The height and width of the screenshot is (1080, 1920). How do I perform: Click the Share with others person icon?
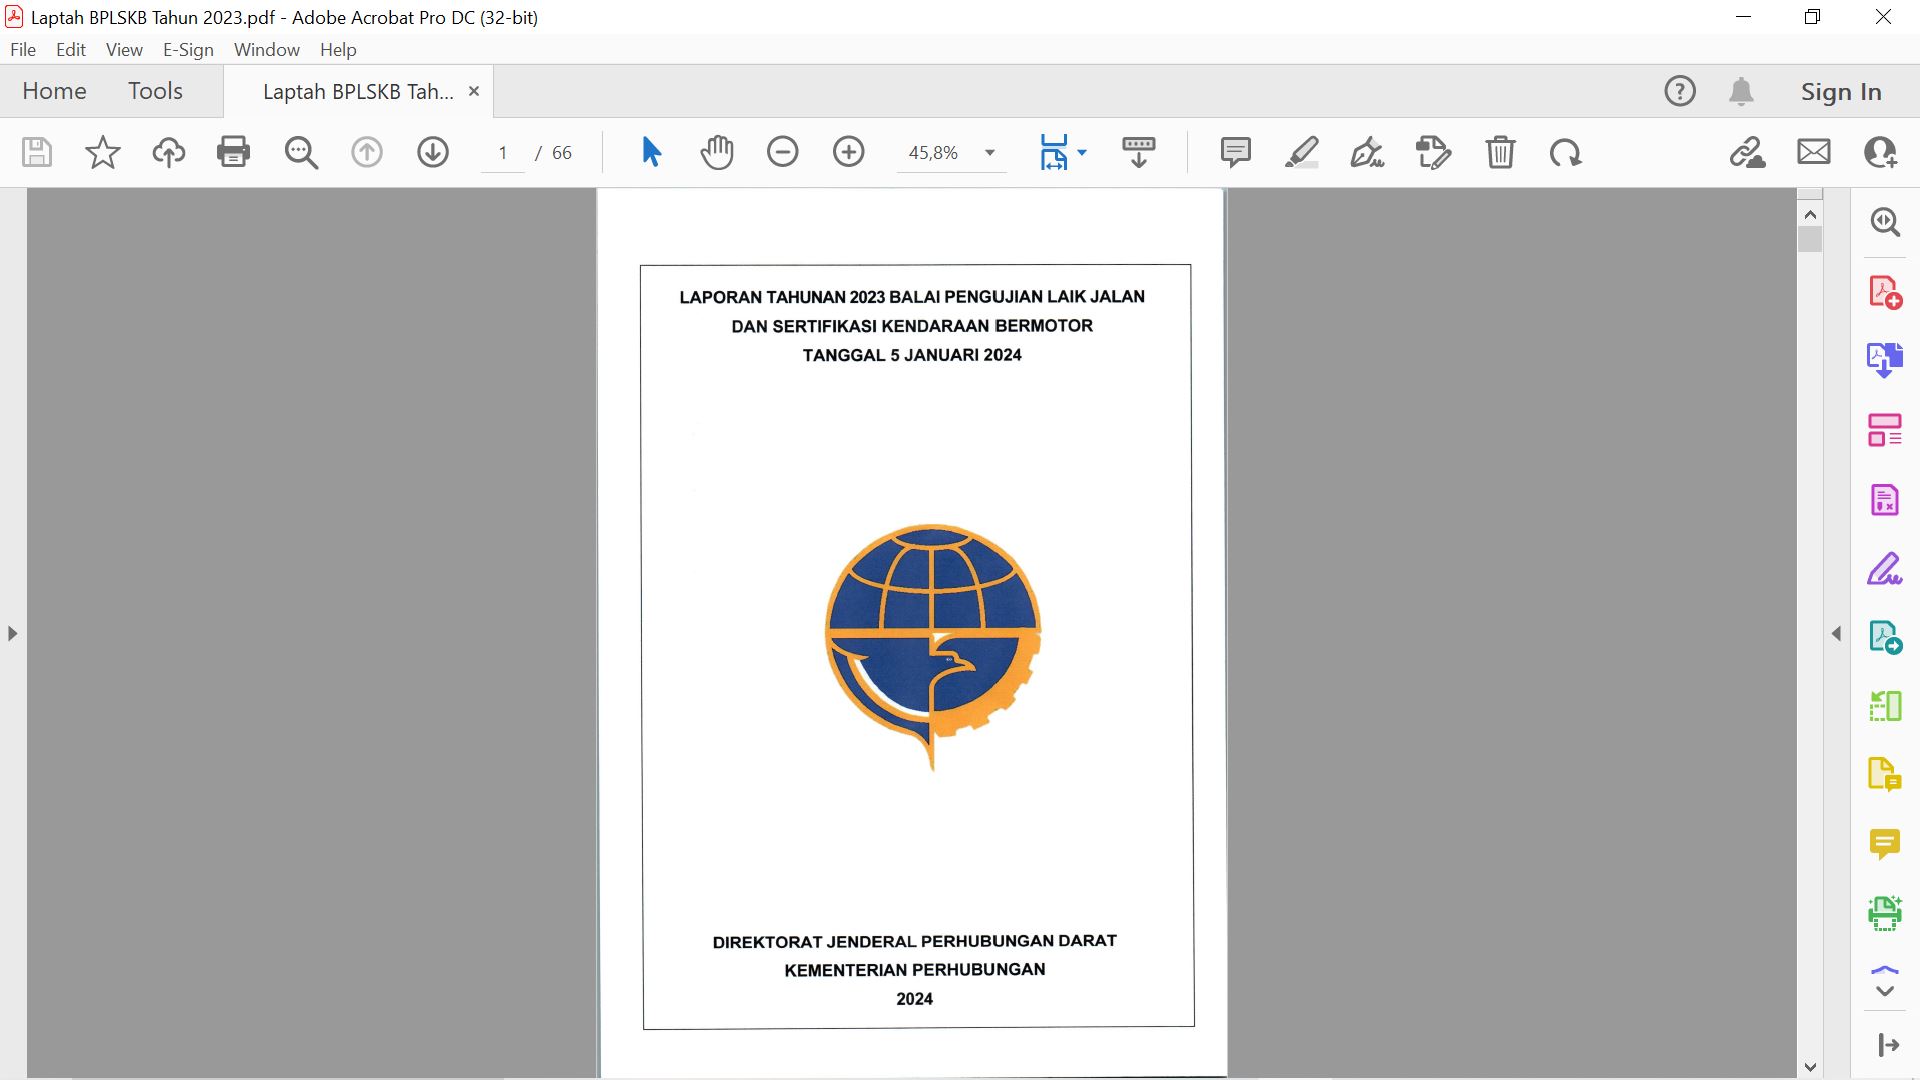(x=1880, y=152)
